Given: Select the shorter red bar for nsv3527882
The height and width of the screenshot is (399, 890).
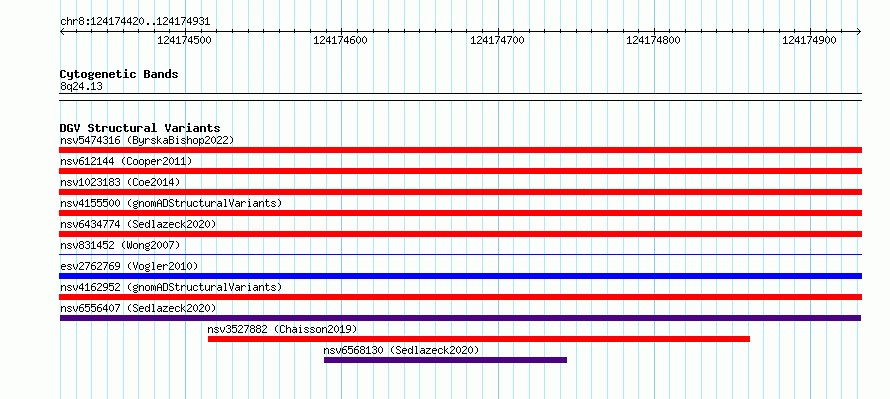Looking at the screenshot, I should (478, 339).
